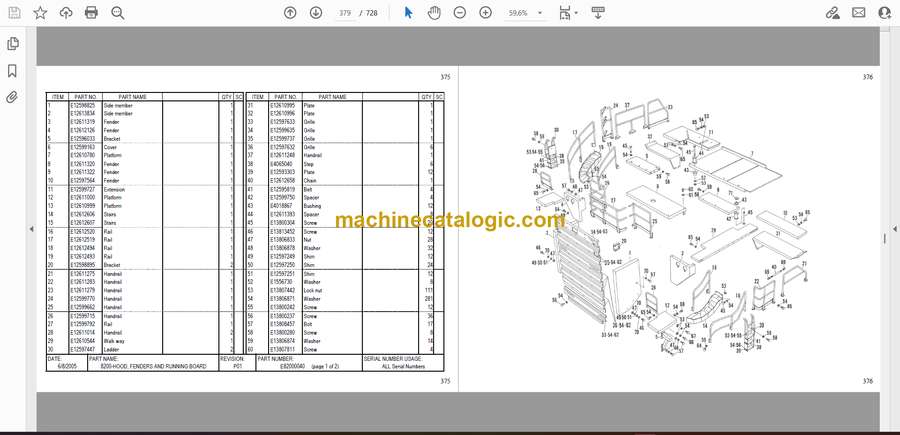Click part number E12599727

(83, 189)
